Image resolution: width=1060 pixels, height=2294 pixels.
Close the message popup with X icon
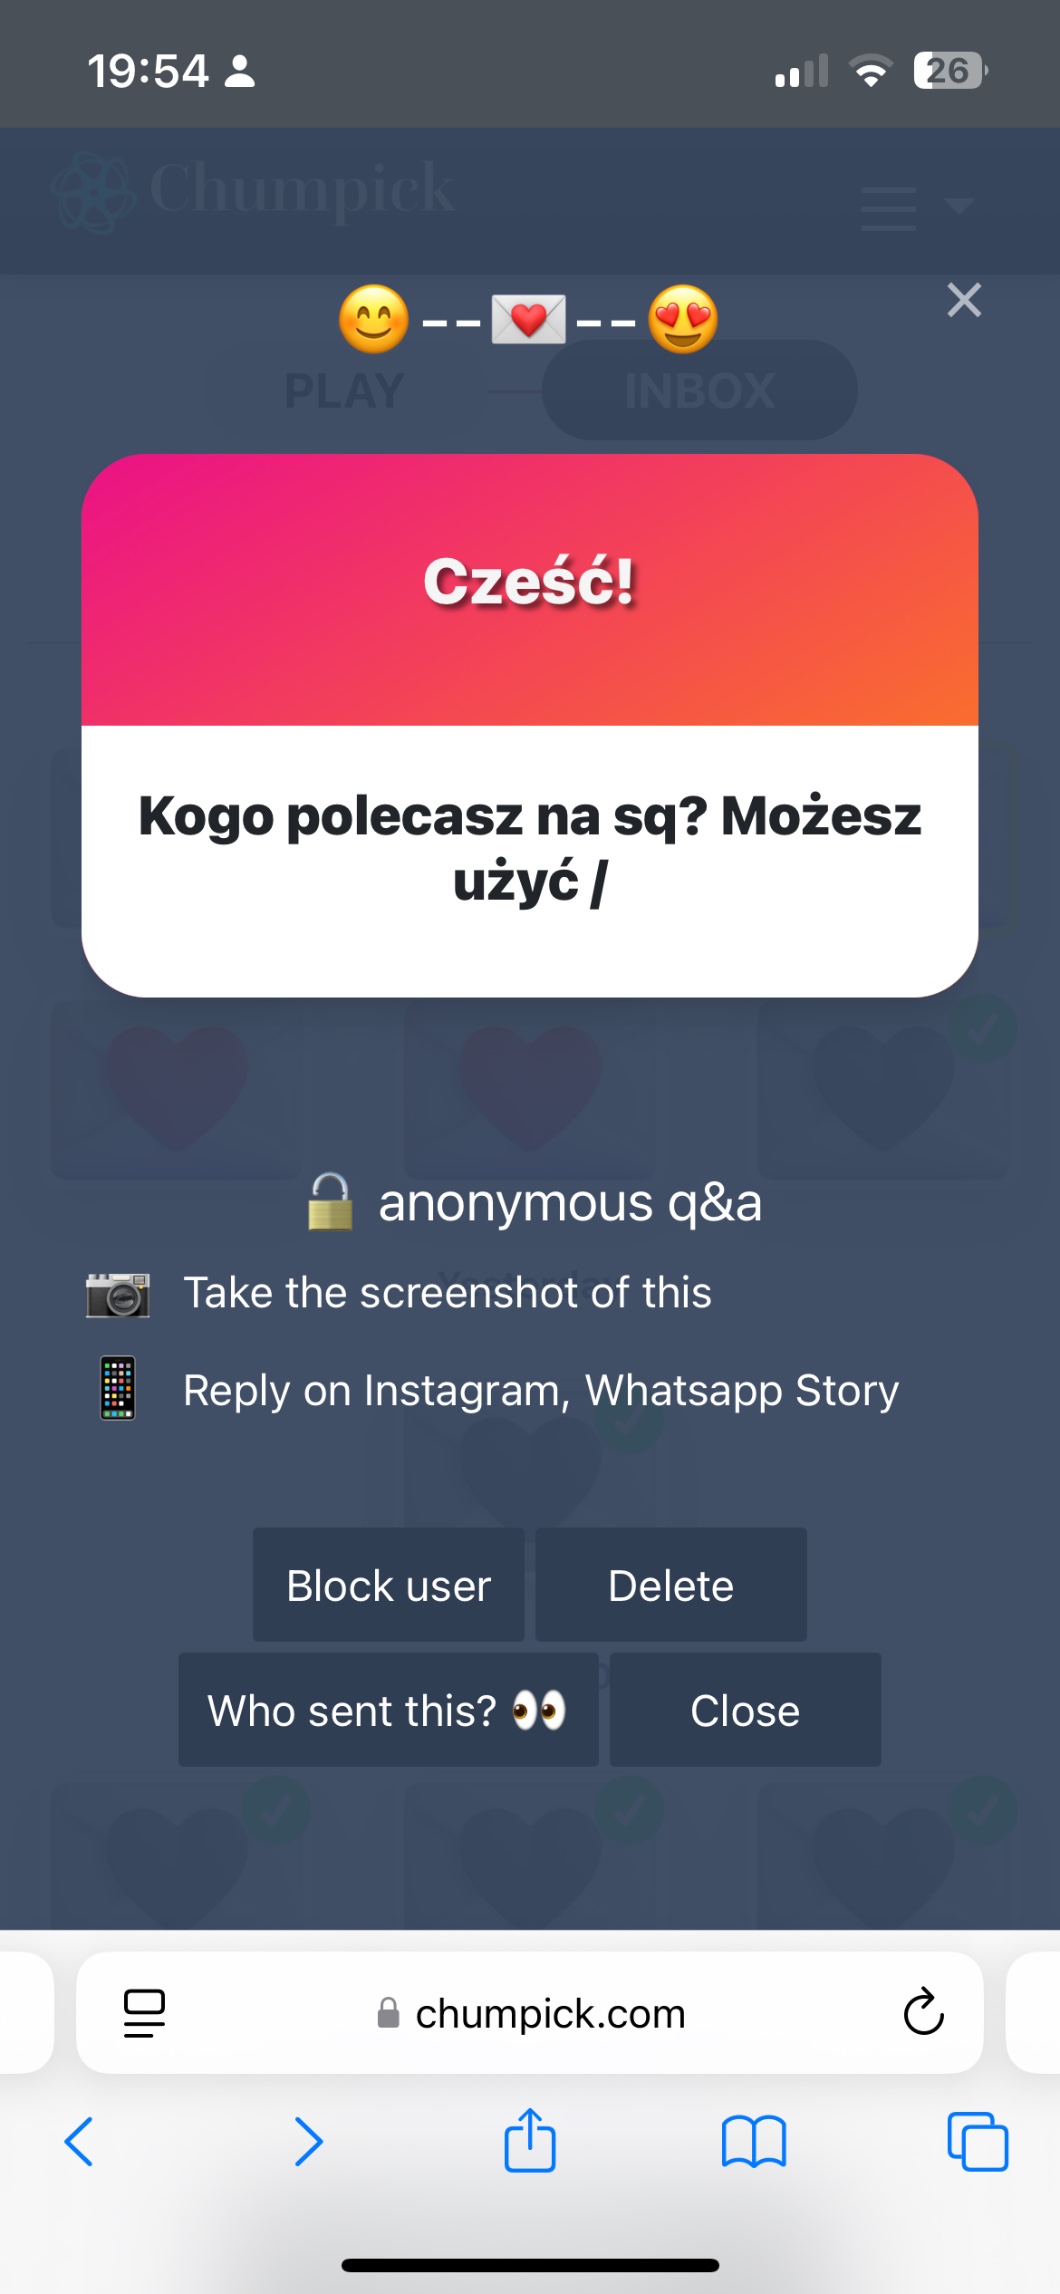pyautogui.click(x=964, y=300)
